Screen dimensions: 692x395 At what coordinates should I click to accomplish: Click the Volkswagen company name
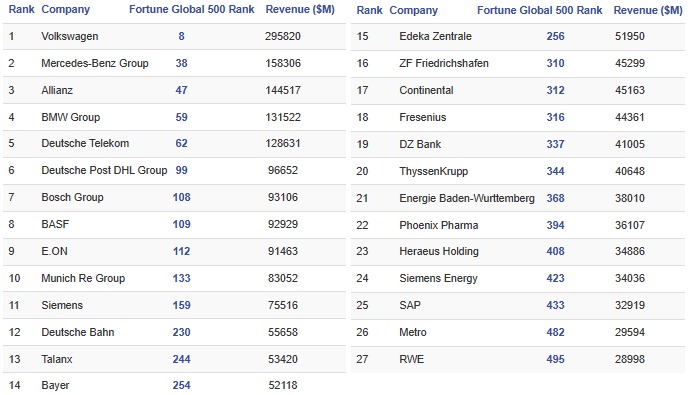[70, 36]
